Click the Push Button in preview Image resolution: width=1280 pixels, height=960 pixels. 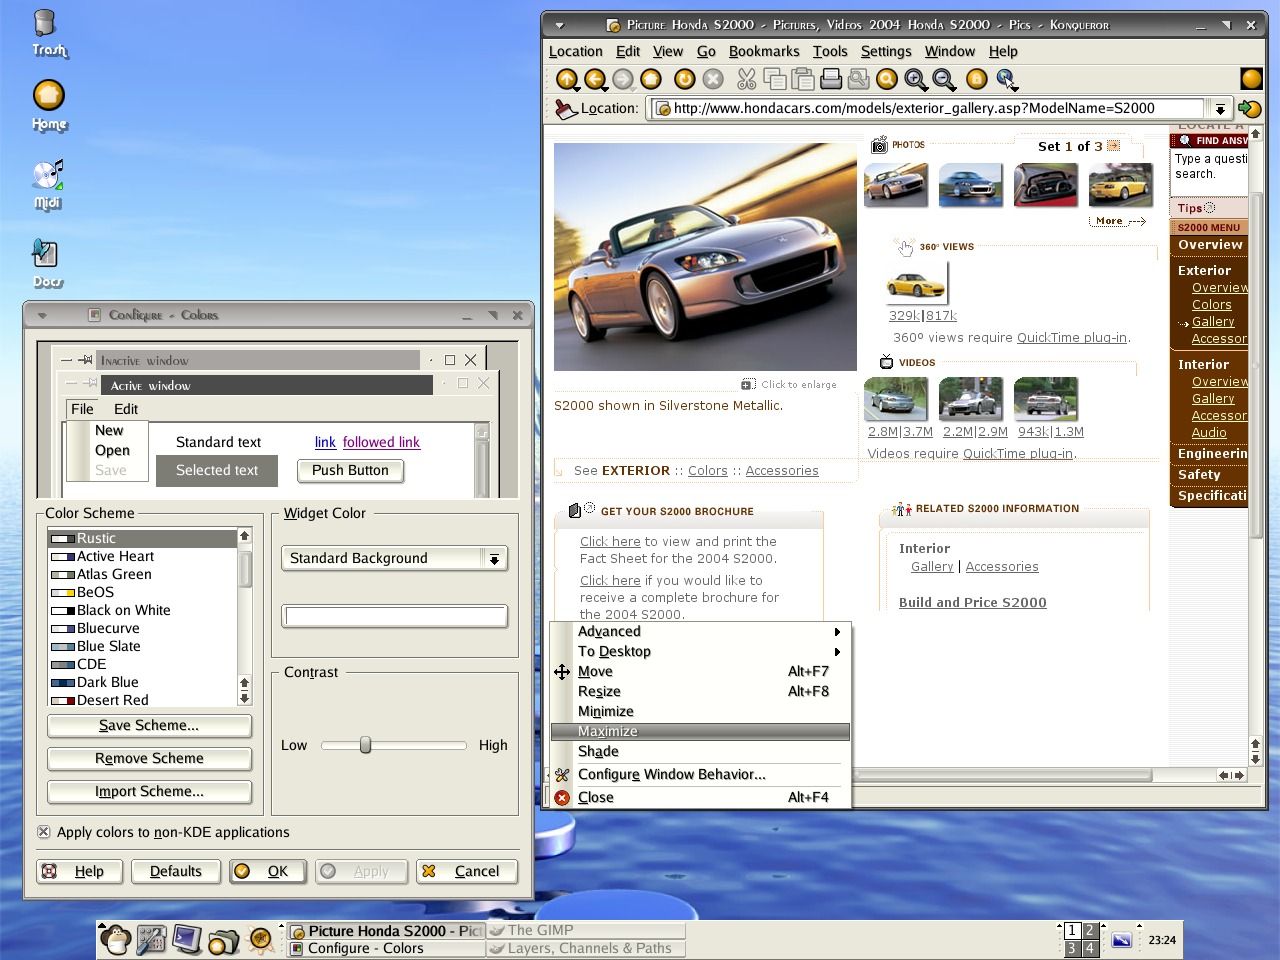(350, 470)
